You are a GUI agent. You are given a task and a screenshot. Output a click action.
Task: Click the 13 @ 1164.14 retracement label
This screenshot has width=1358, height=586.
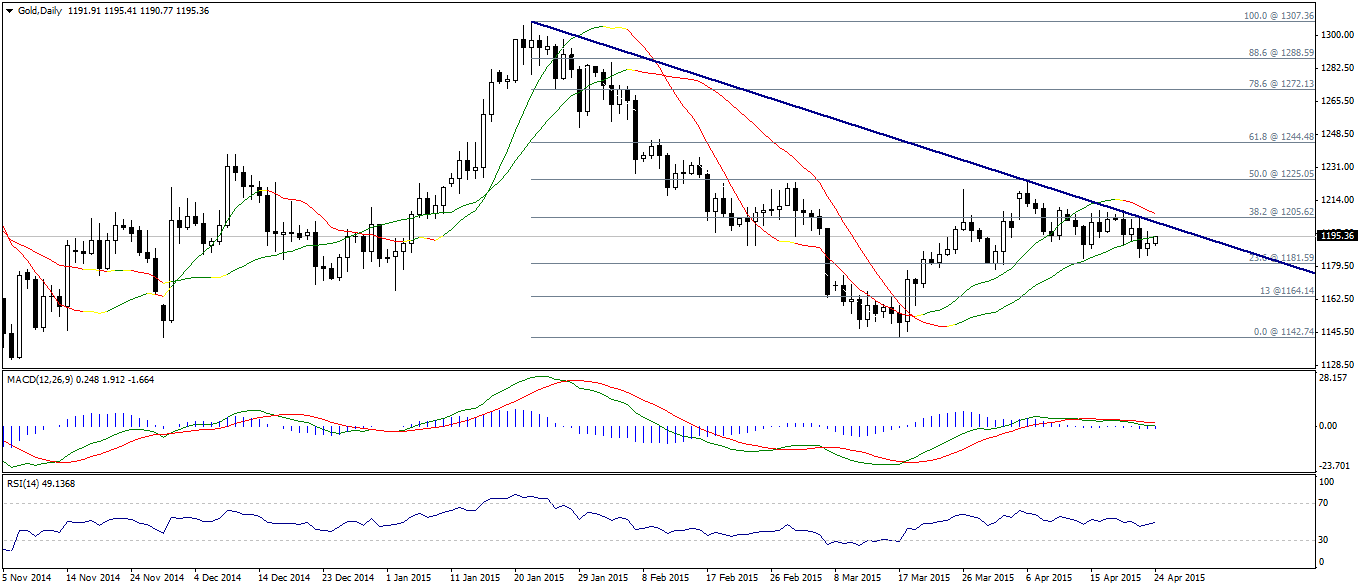point(1283,291)
